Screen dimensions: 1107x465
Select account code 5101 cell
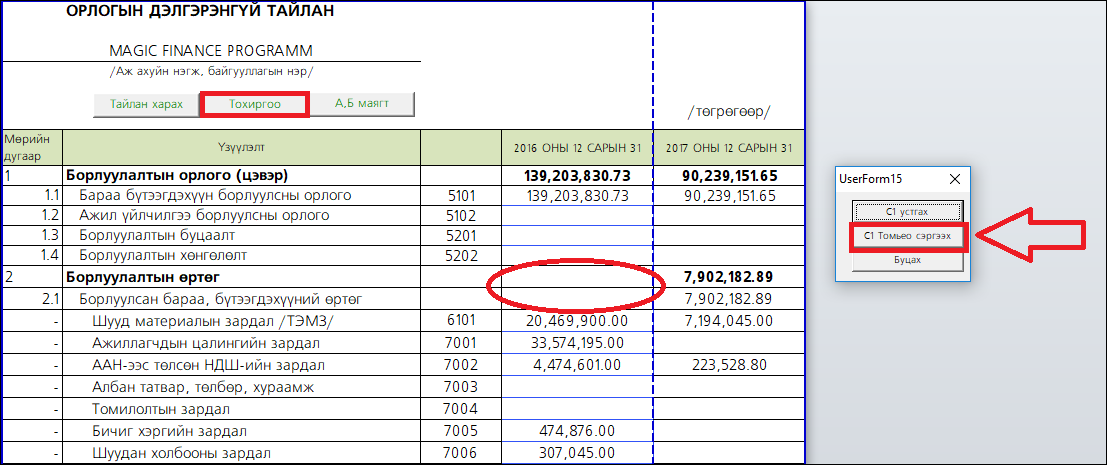(459, 196)
